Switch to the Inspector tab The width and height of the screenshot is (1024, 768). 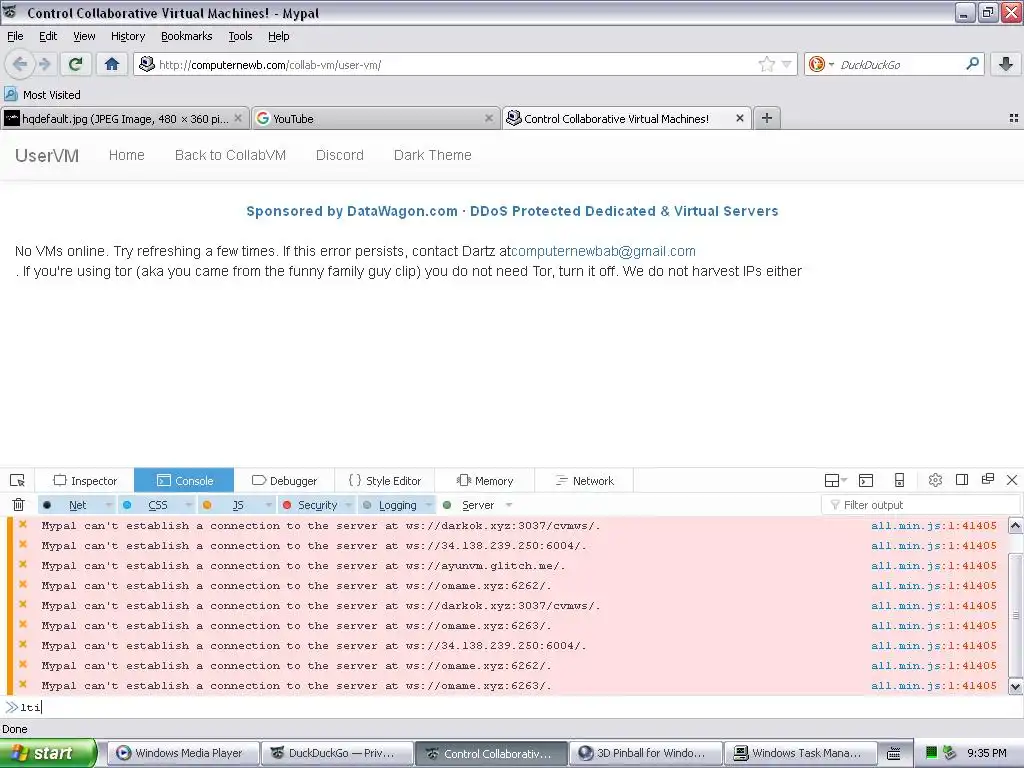(x=85, y=481)
